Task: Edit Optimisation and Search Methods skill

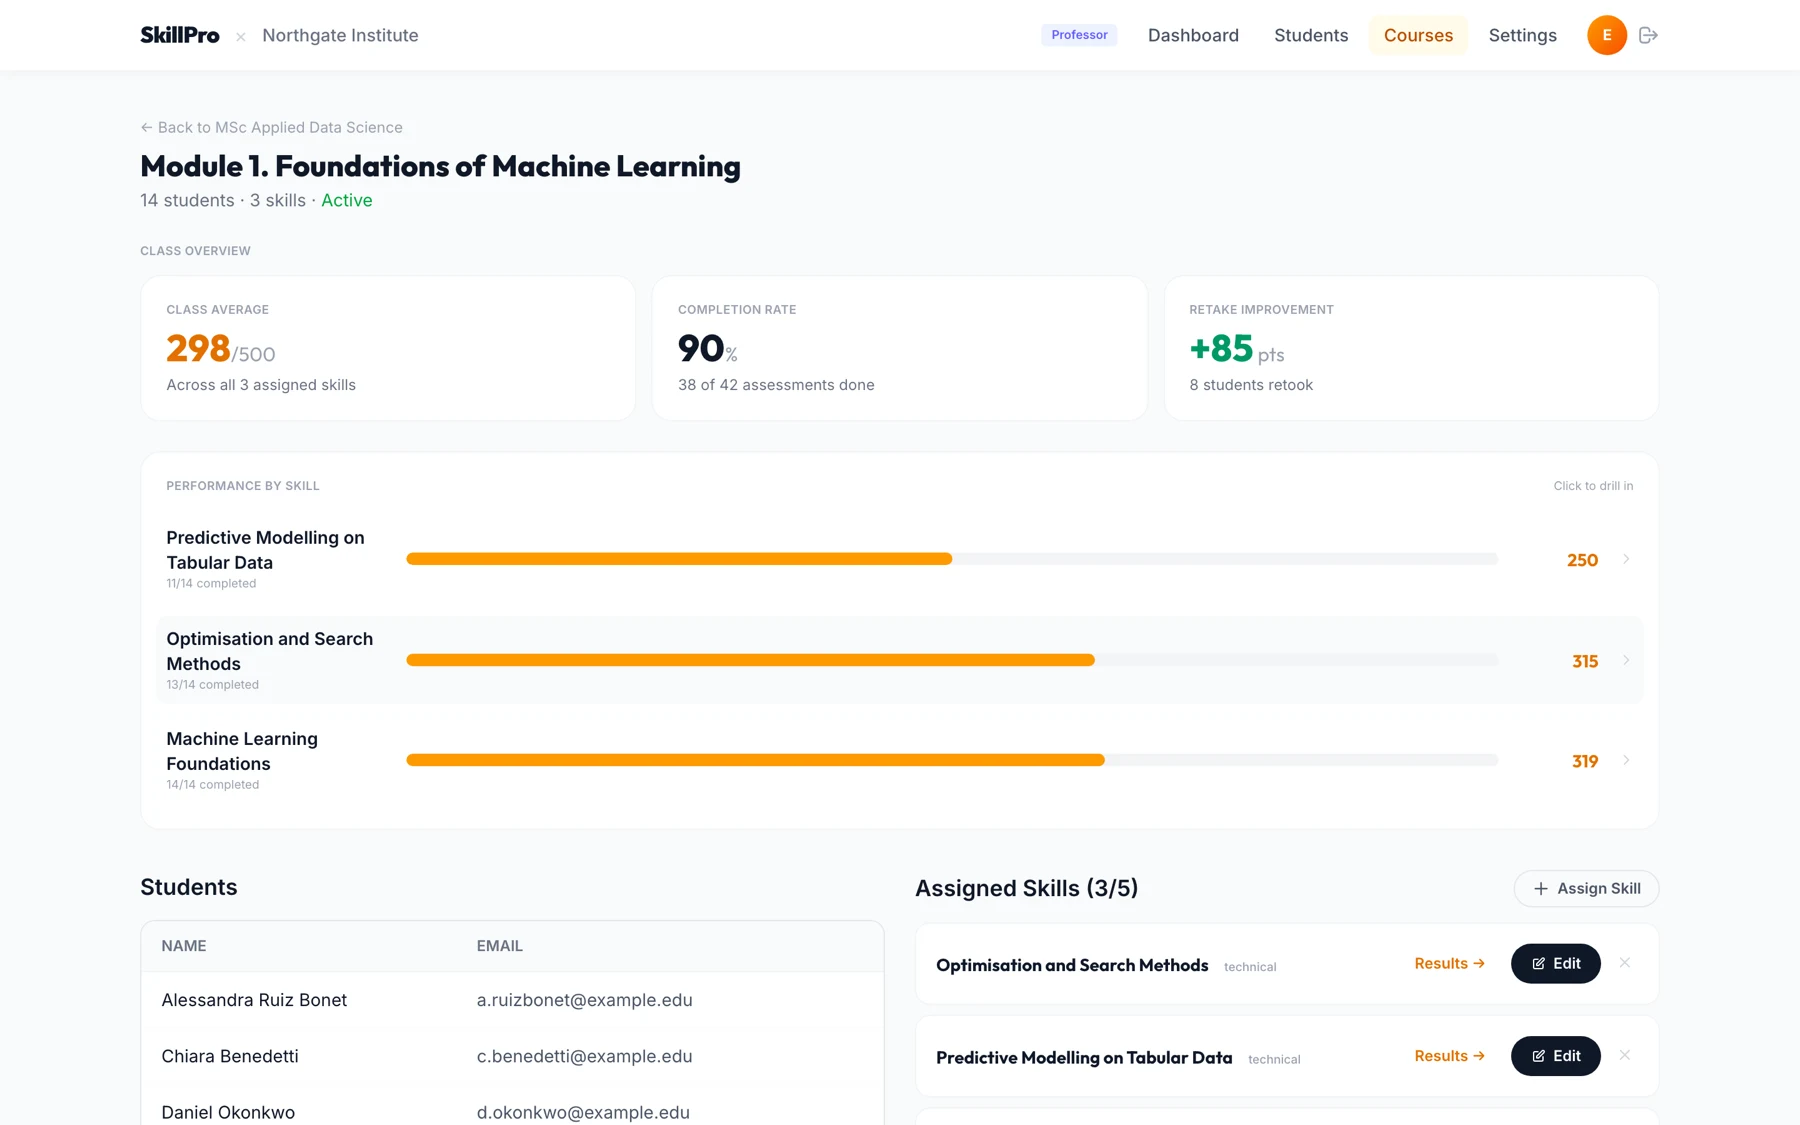Action: (1555, 963)
